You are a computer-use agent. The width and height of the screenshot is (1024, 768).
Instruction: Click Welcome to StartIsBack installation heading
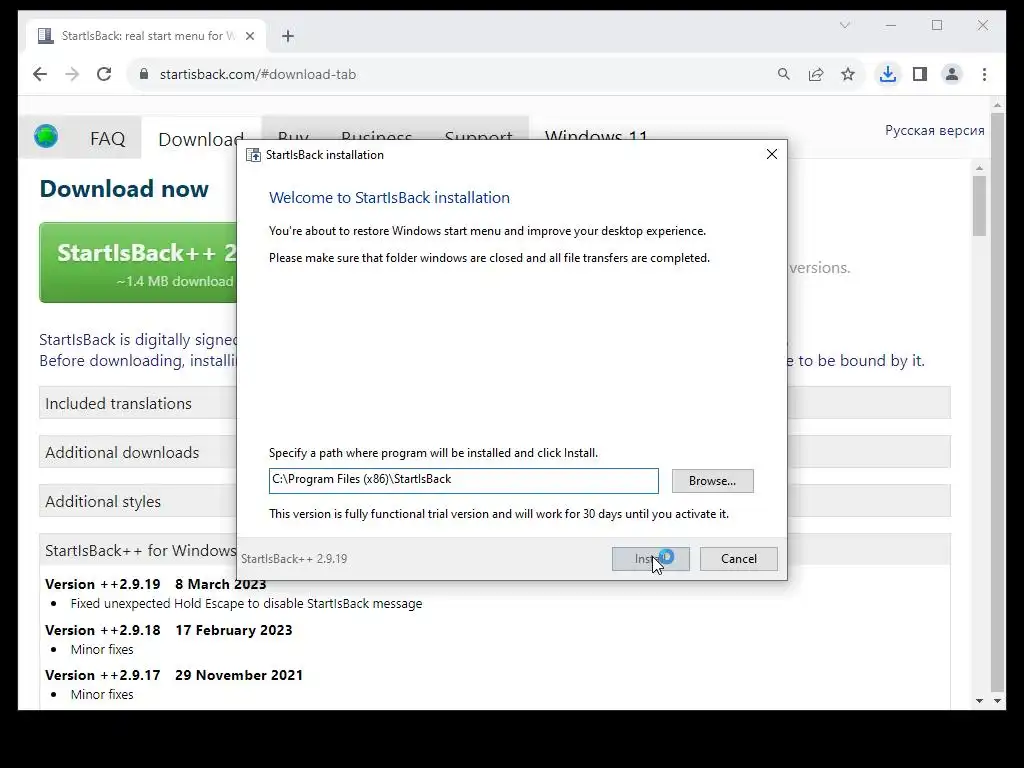389,198
